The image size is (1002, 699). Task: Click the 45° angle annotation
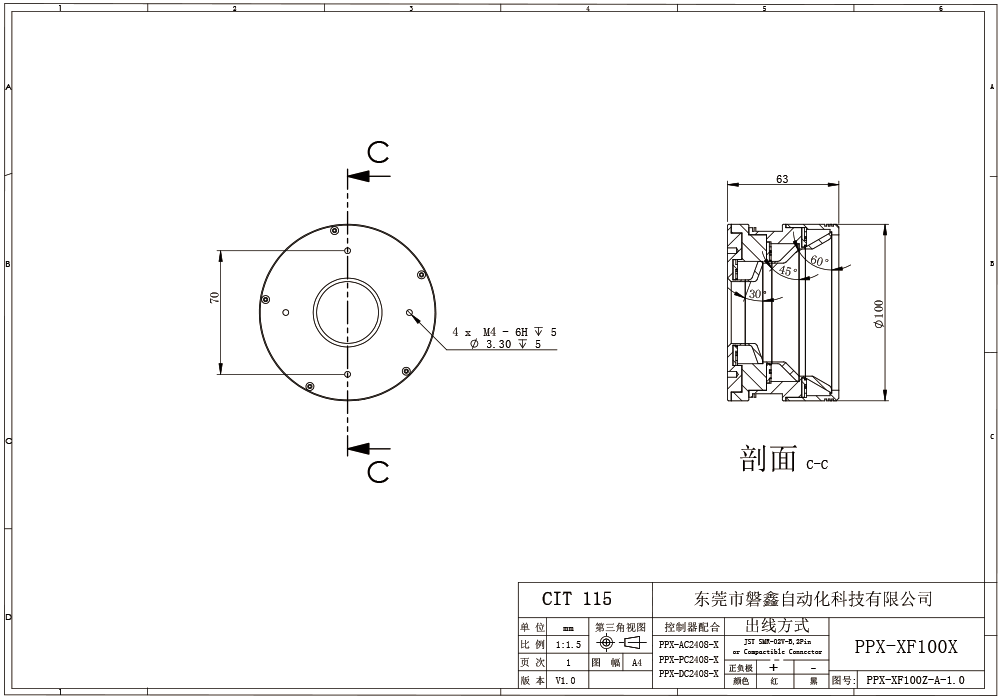click(787, 271)
